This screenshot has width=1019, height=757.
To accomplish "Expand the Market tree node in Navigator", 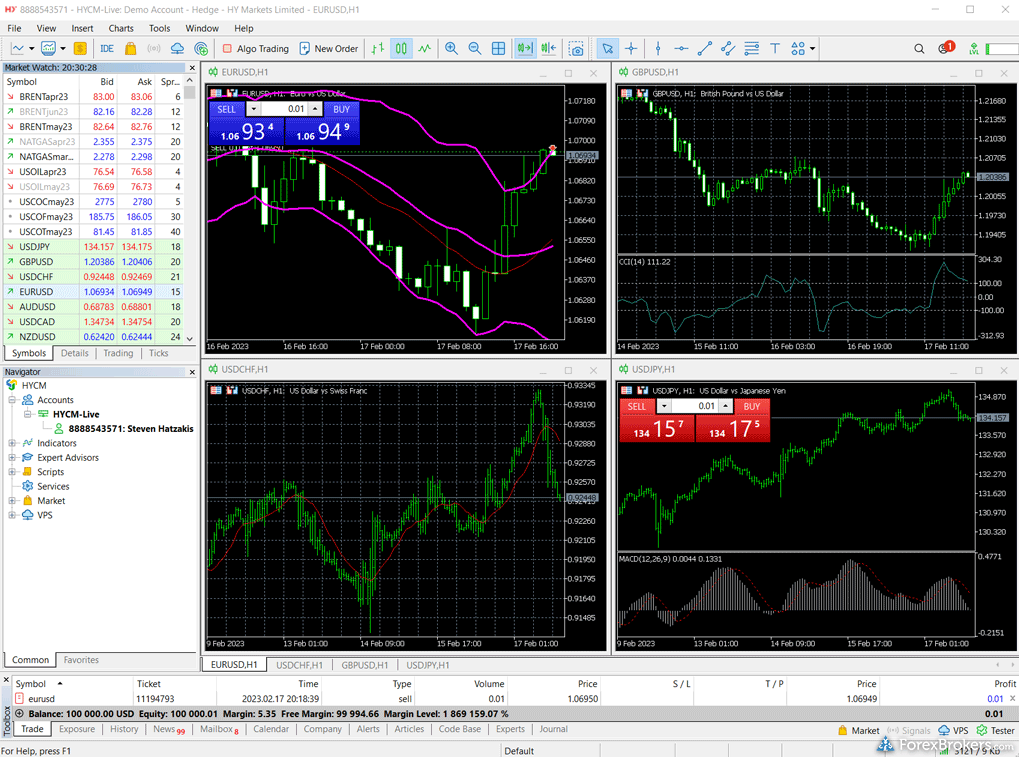I will point(12,501).
